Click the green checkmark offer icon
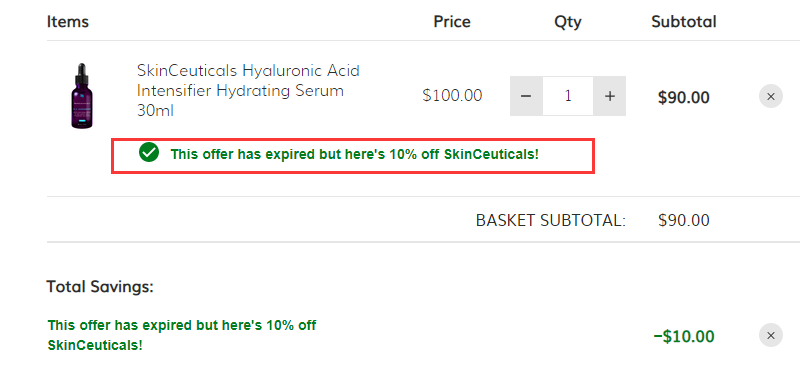Viewport: 810px width, 392px height. coord(149,153)
